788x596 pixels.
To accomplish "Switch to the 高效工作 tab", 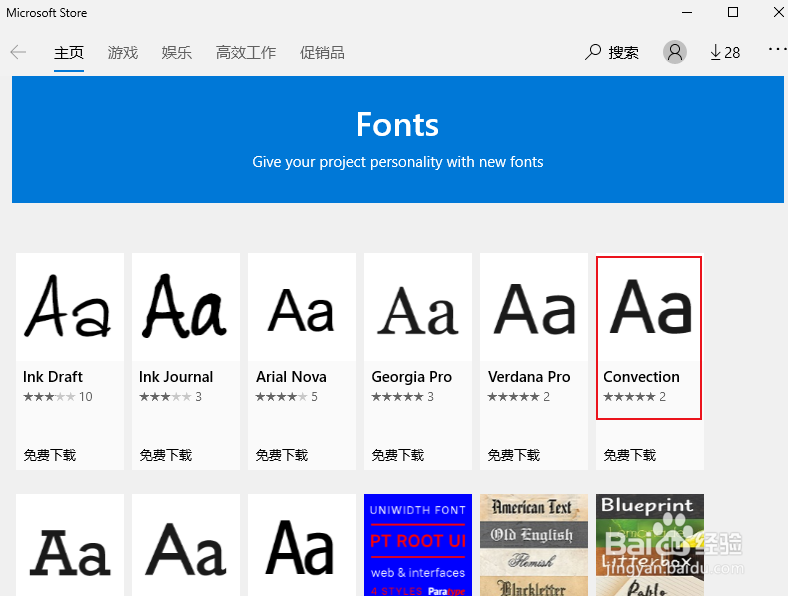I will [246, 53].
